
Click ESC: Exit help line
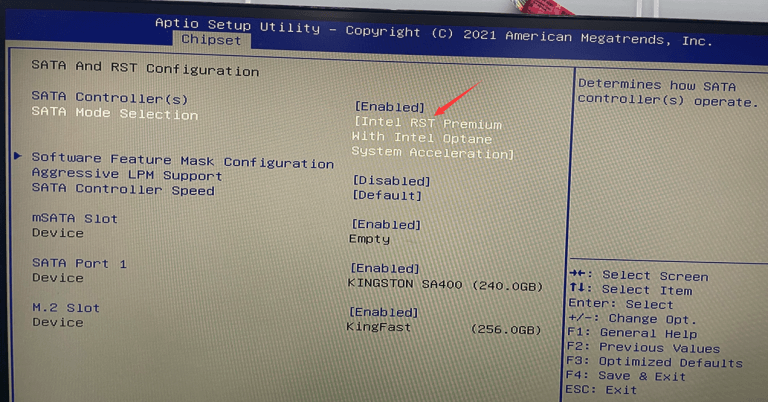coord(601,390)
